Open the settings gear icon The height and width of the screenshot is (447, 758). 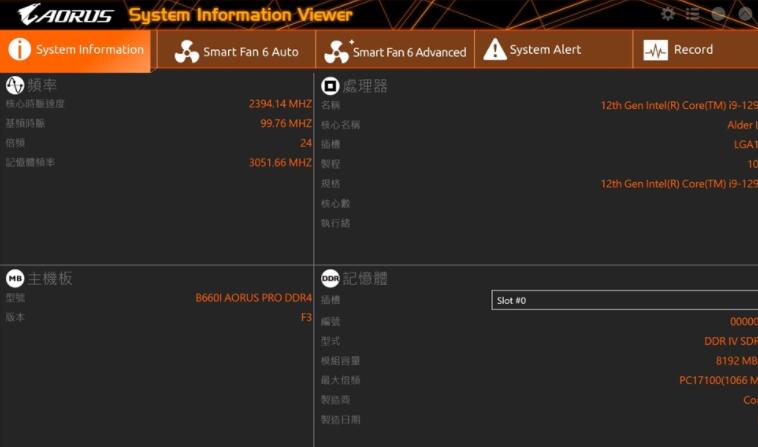[x=668, y=14]
